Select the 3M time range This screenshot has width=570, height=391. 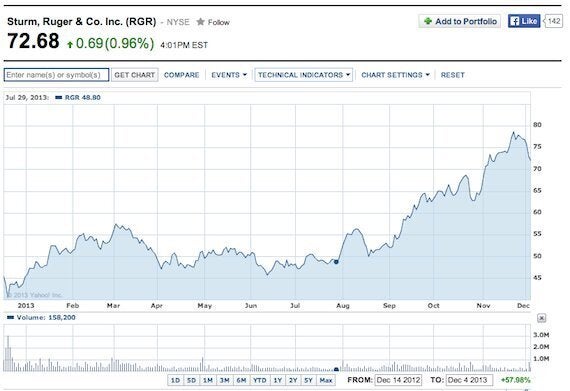224,380
